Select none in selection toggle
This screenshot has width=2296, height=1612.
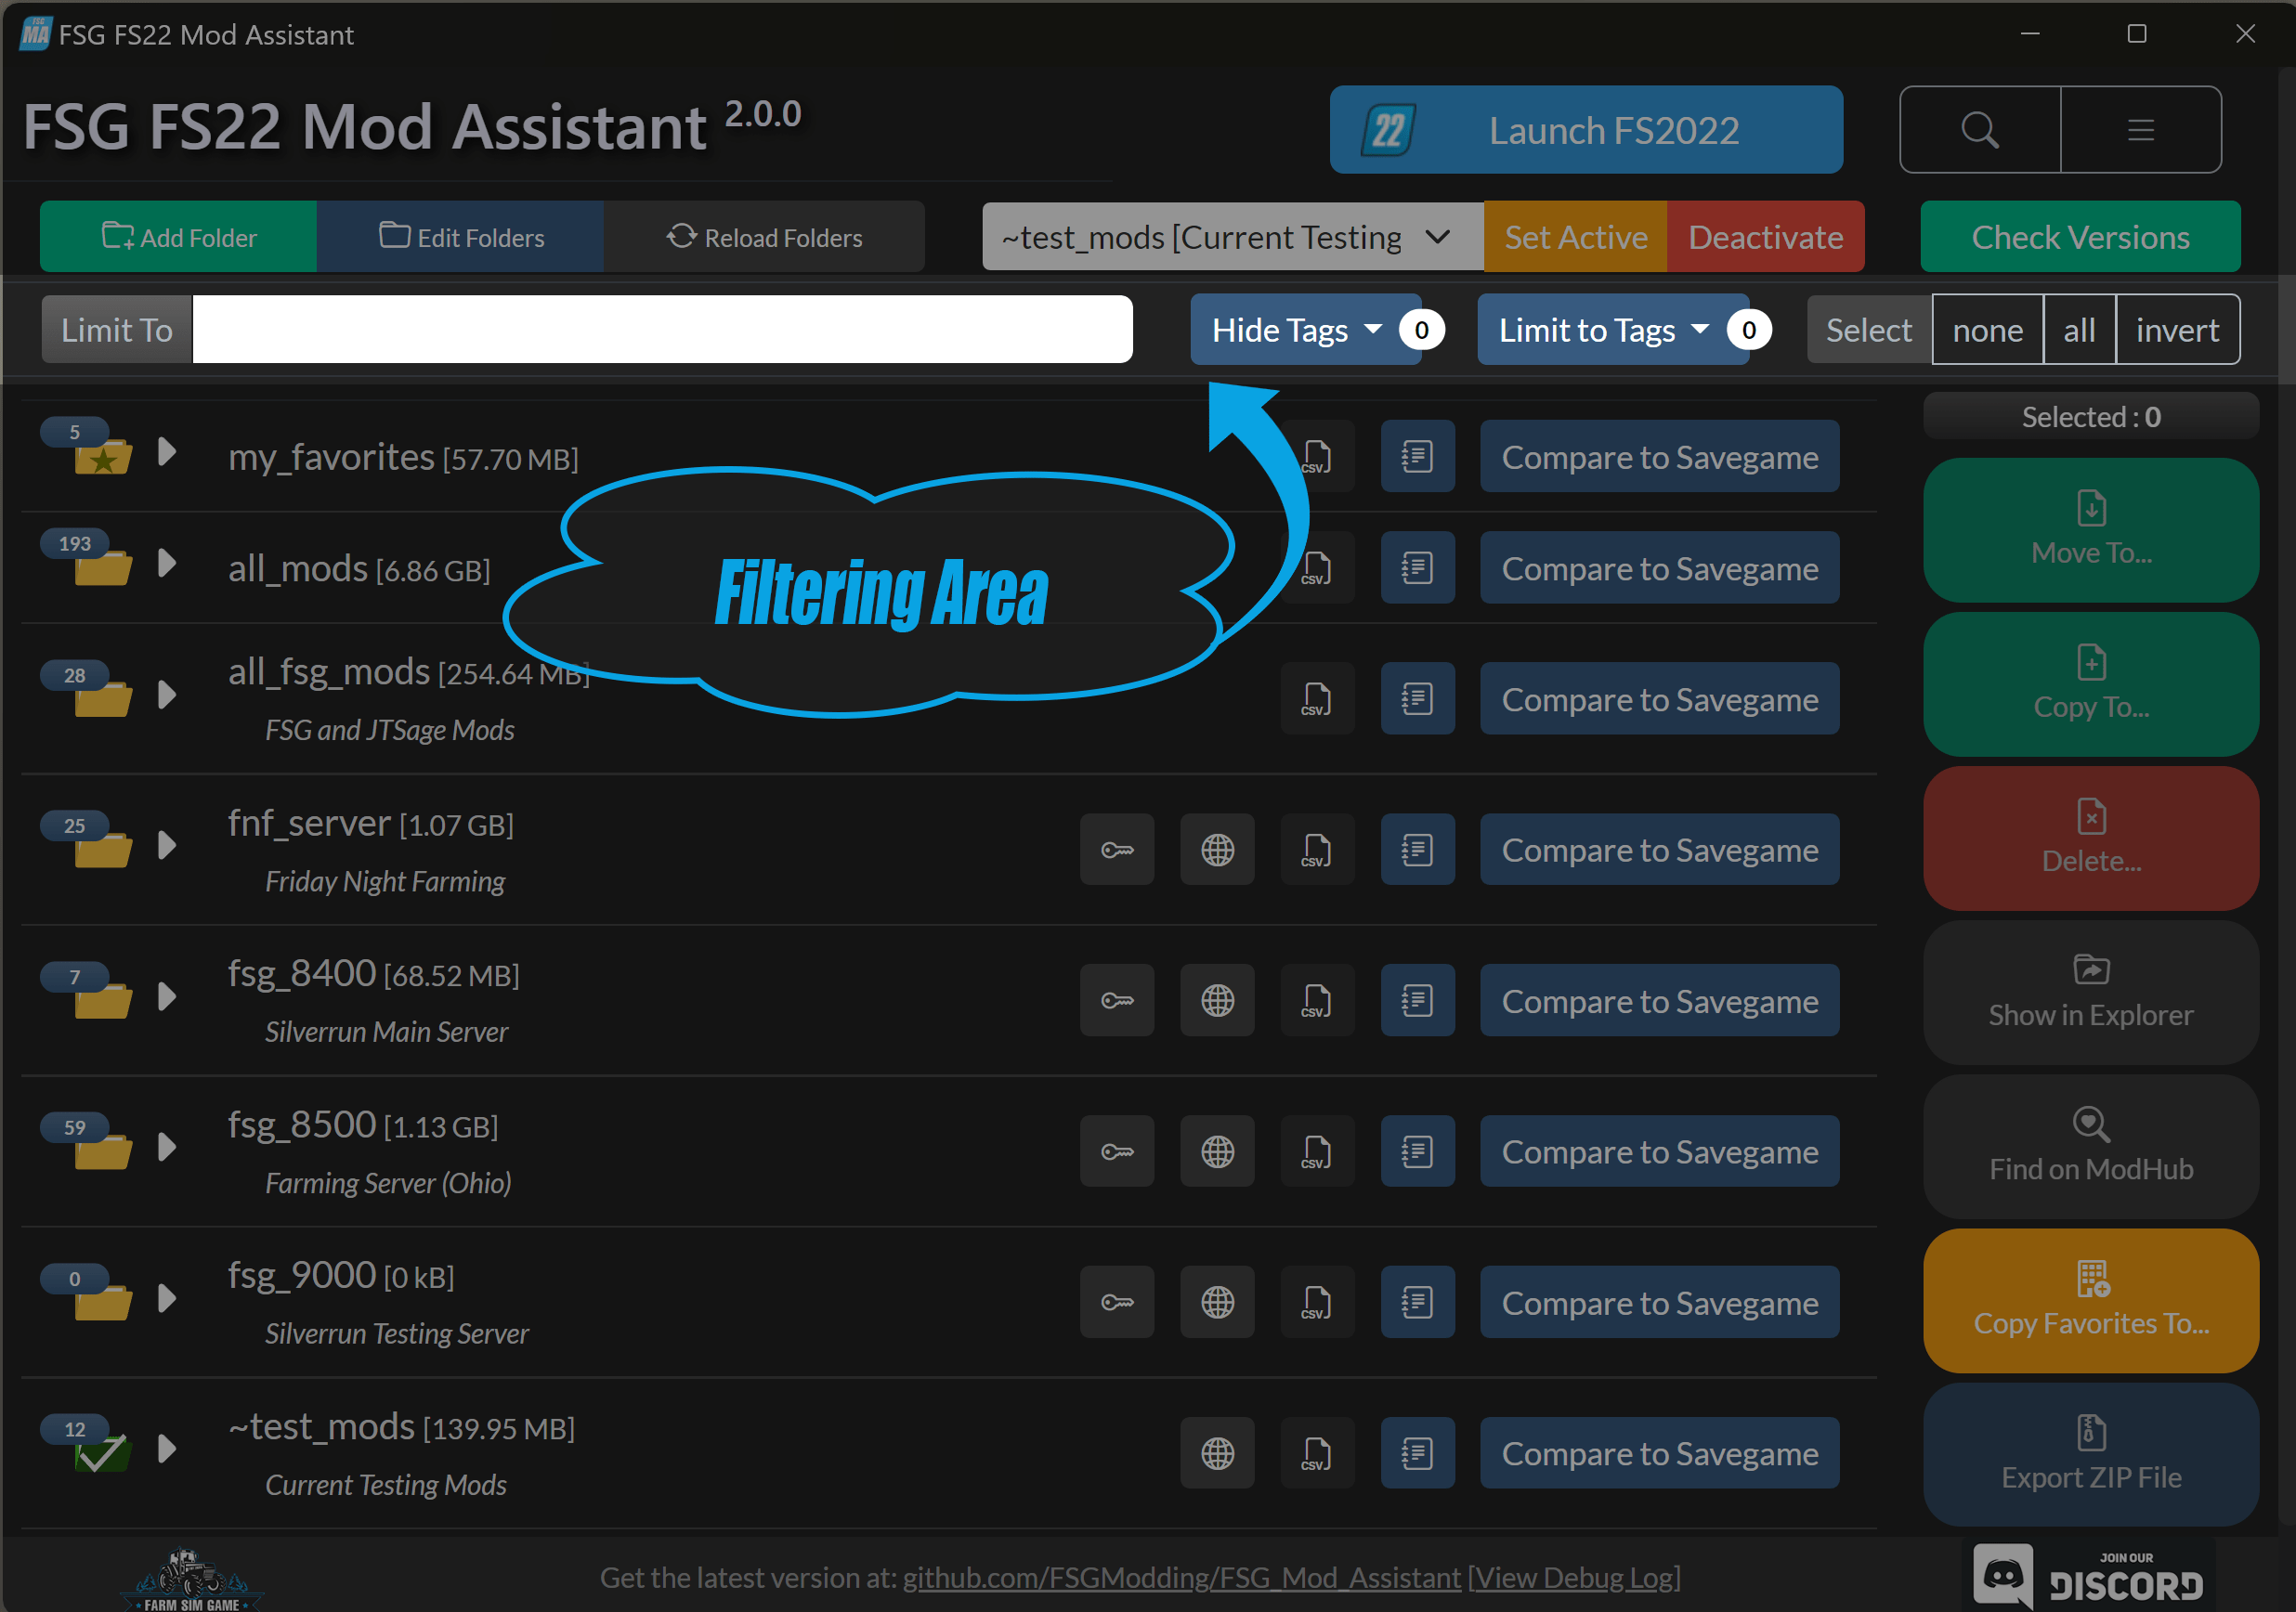coord(1986,330)
